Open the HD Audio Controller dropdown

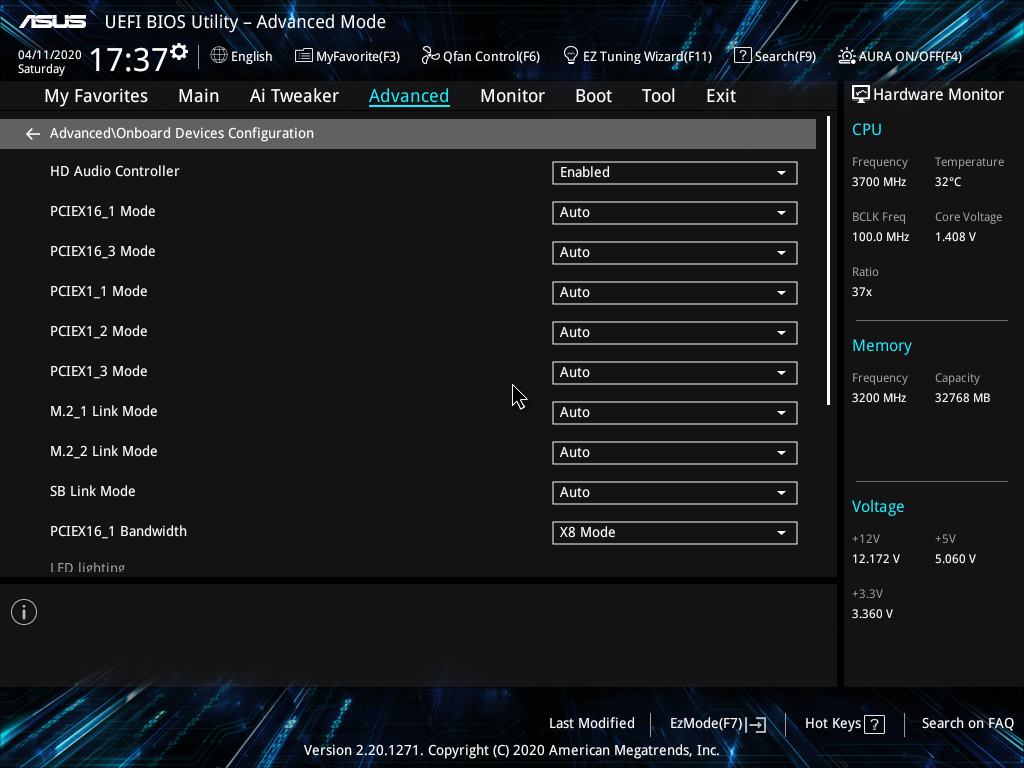tap(675, 172)
